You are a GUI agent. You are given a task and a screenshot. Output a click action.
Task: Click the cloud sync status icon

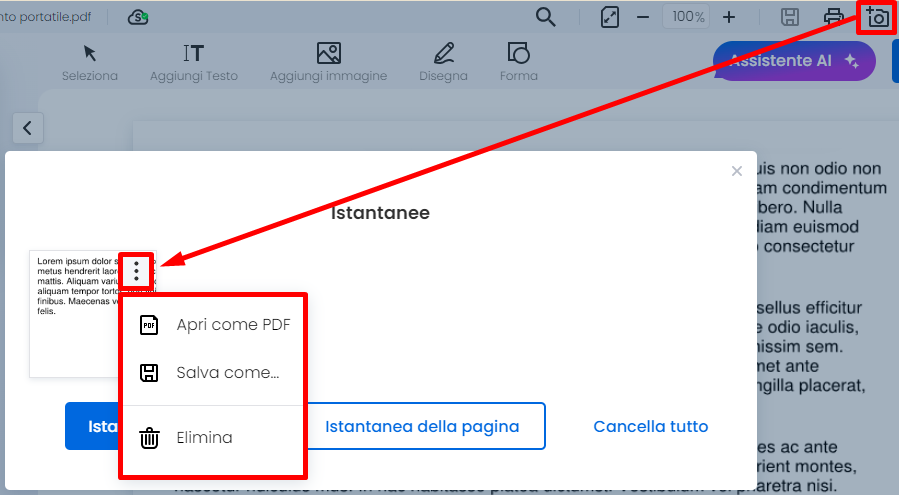pos(139,17)
